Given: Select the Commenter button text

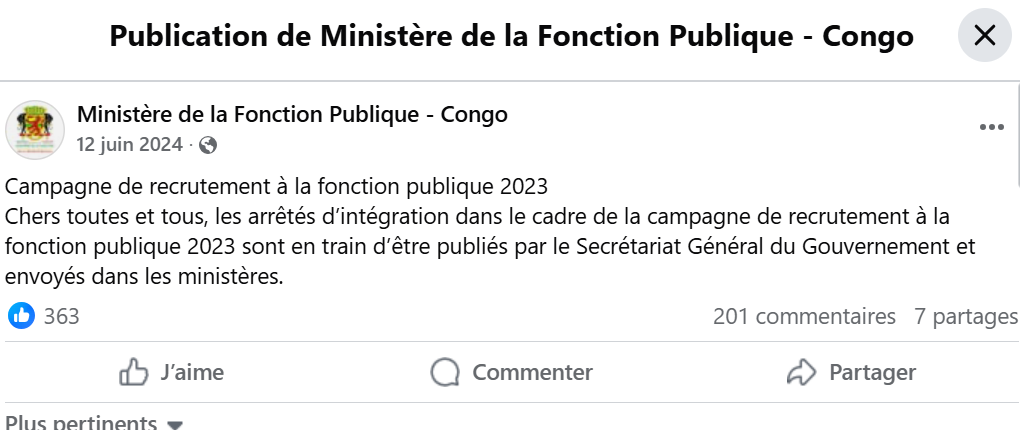Looking at the screenshot, I should click(532, 373).
